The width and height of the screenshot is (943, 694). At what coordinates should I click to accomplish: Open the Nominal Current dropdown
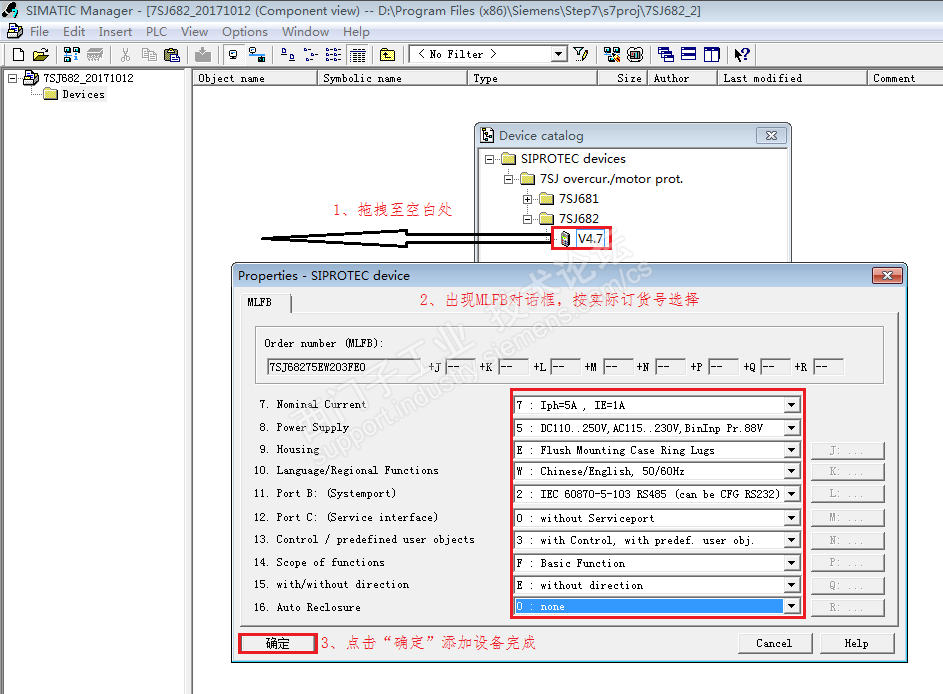[x=791, y=405]
